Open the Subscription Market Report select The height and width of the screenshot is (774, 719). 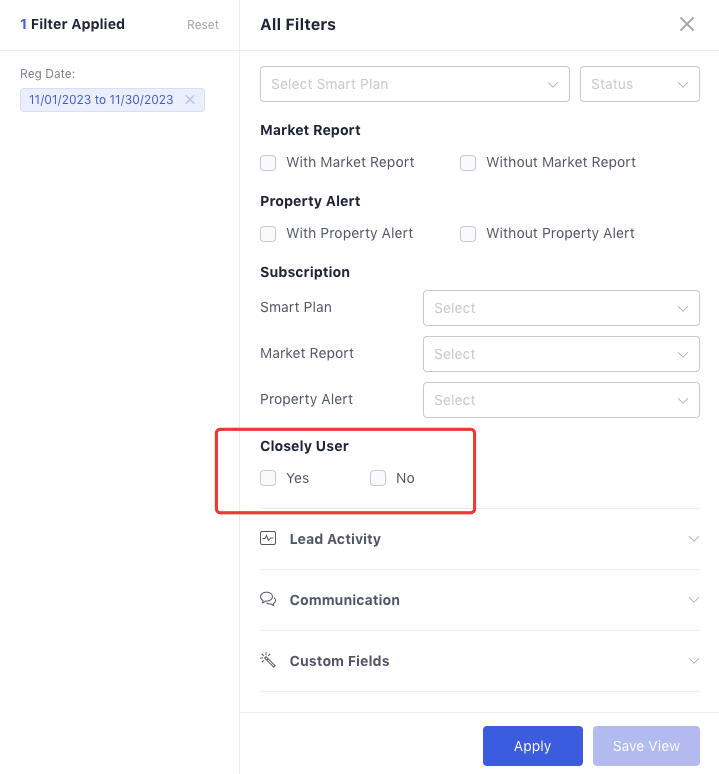pos(561,354)
